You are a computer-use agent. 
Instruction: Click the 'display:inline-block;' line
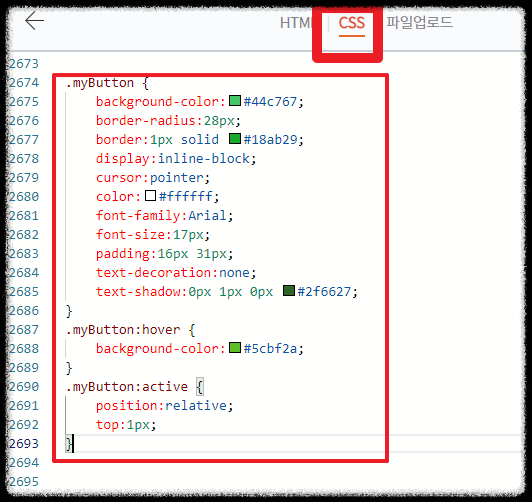176,159
